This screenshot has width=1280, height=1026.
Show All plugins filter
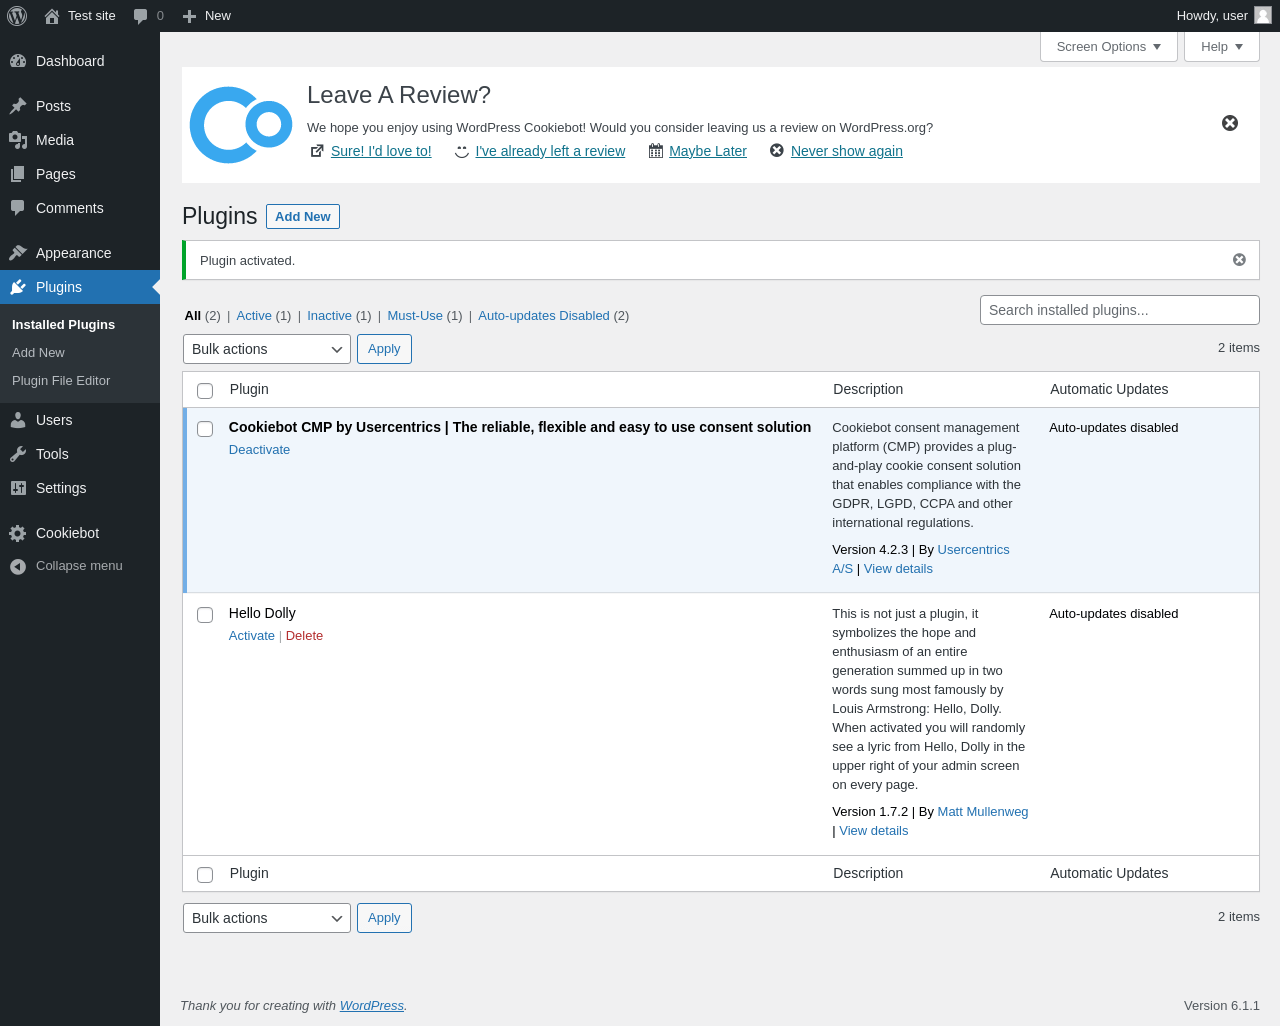193,316
